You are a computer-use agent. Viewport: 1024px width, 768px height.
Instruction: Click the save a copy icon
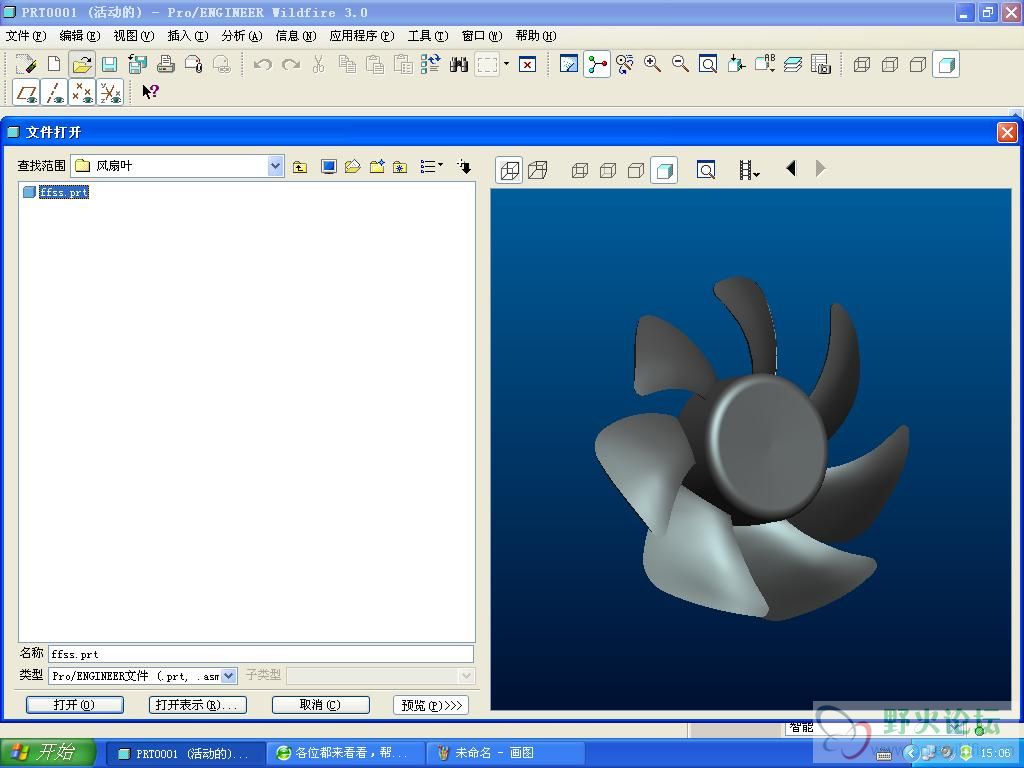(x=137, y=64)
